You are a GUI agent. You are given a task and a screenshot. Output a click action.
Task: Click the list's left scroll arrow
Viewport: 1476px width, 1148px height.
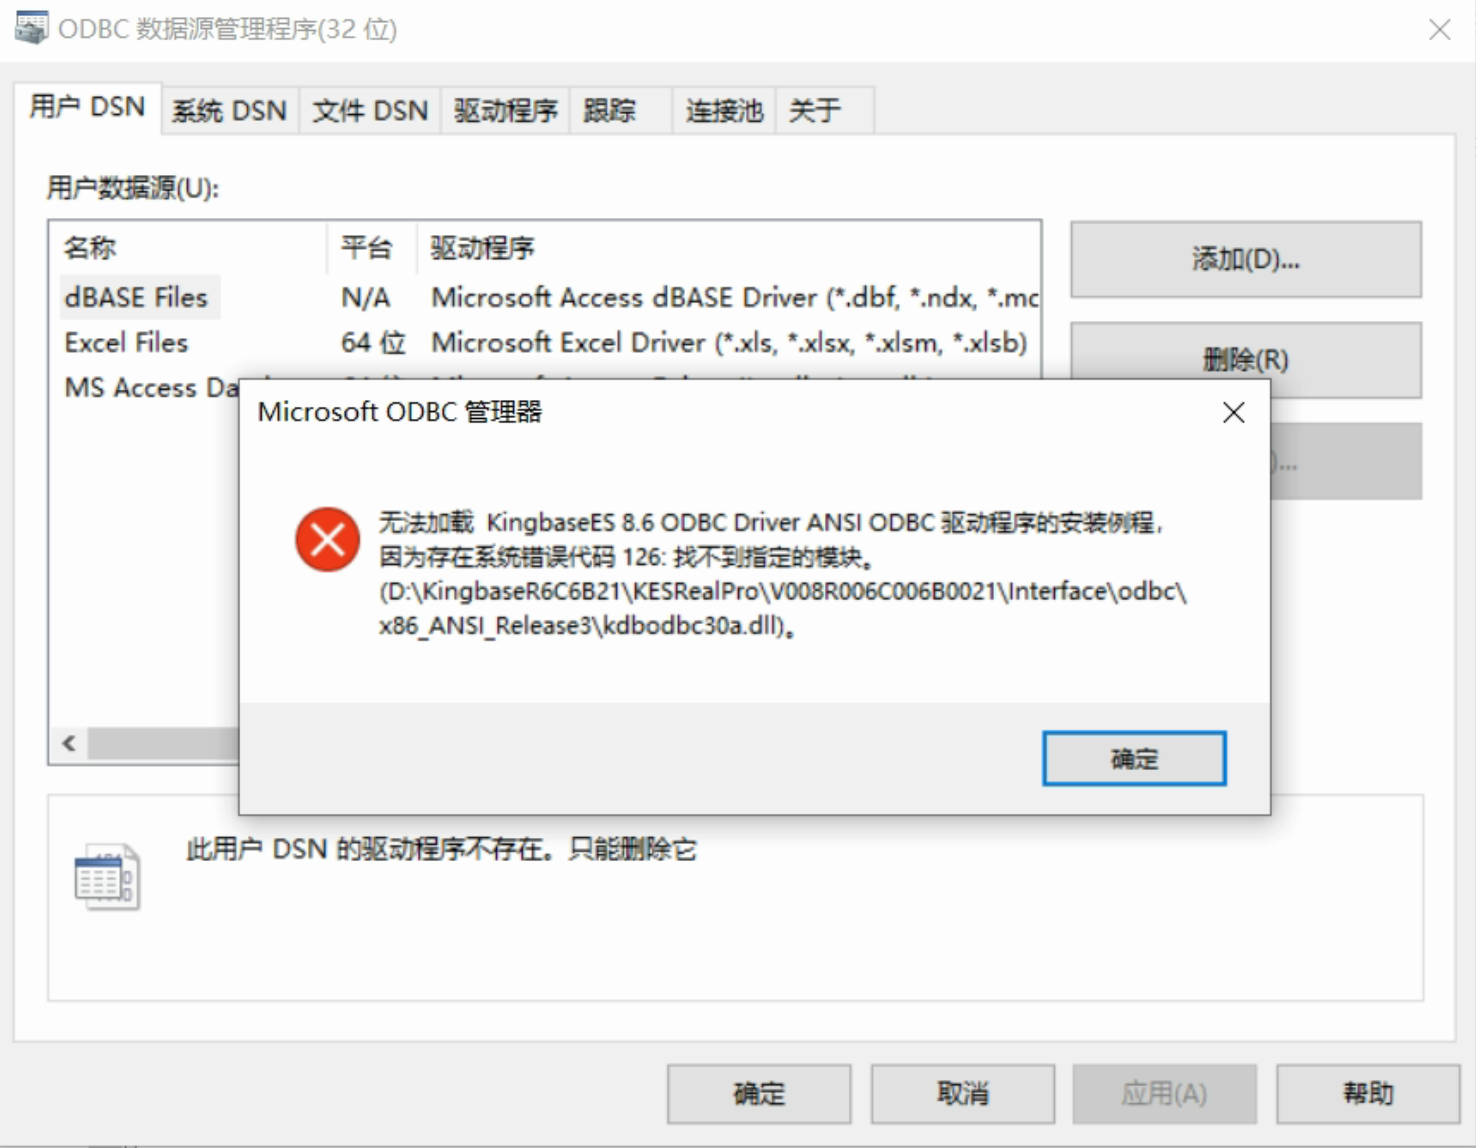click(69, 743)
